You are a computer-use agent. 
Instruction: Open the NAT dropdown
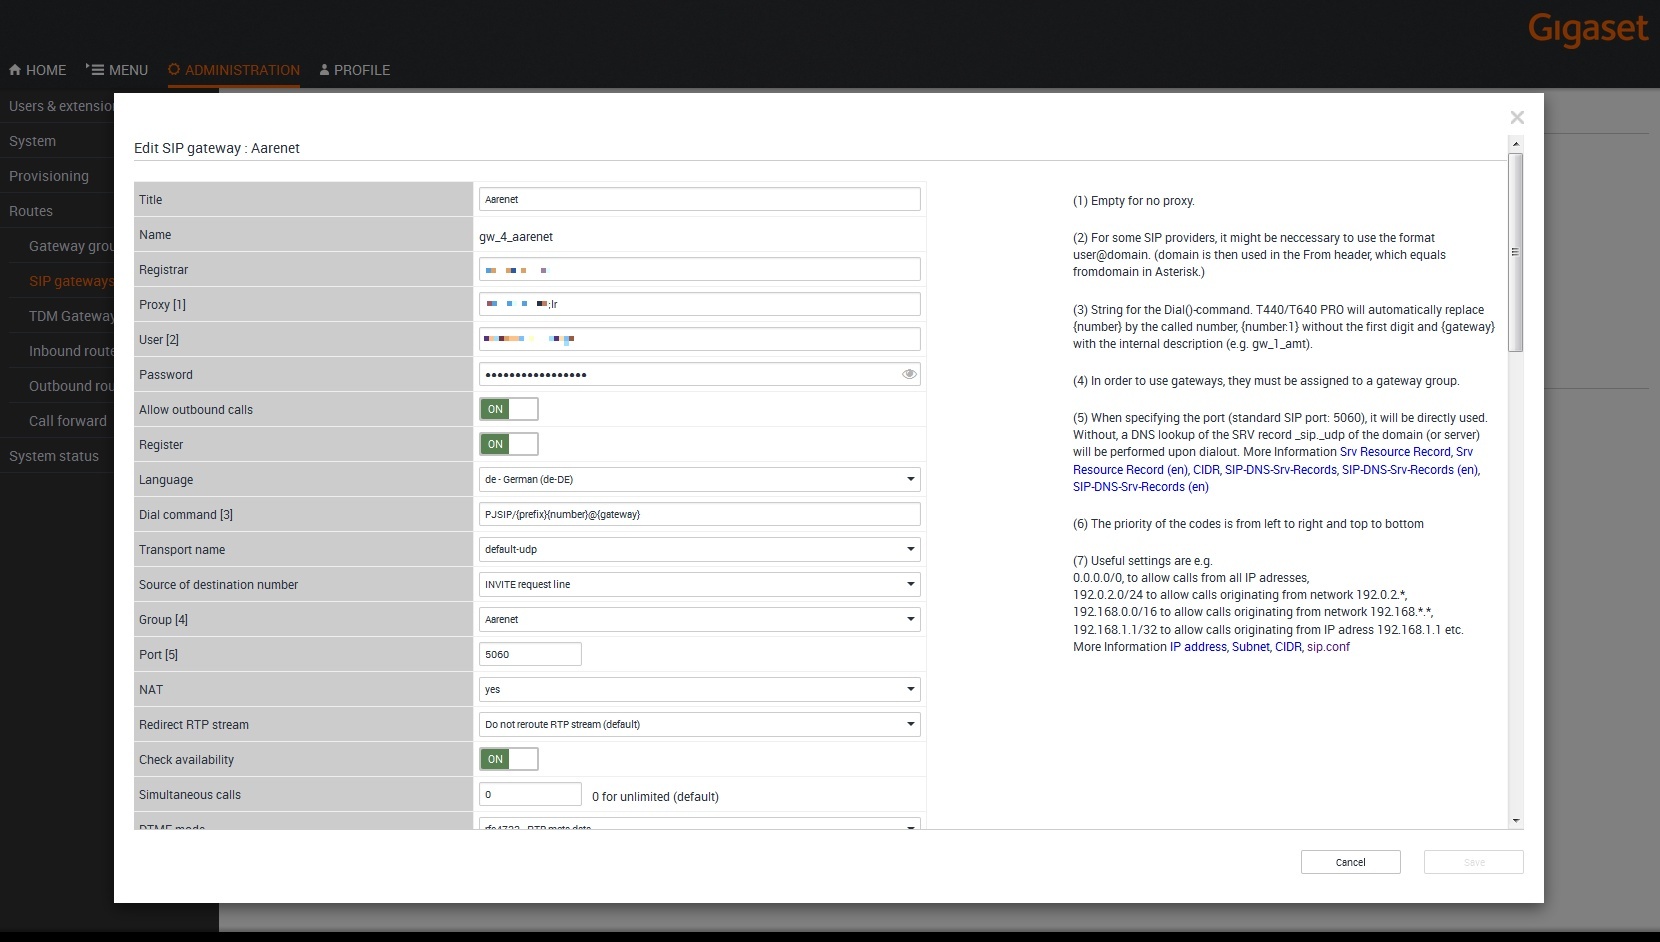click(x=700, y=689)
